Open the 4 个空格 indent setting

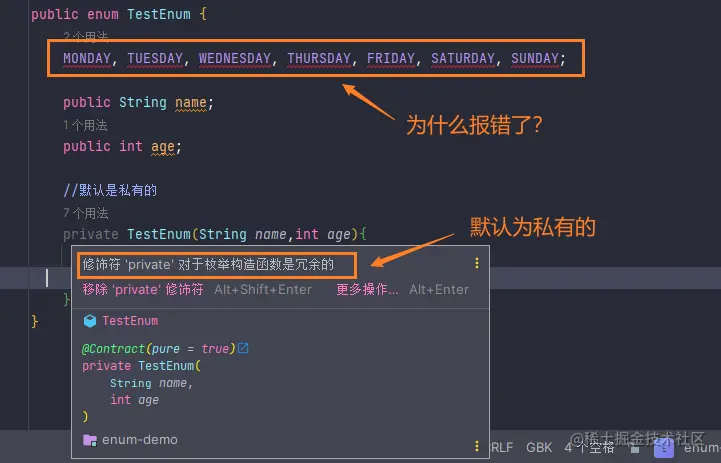pyautogui.click(x=589, y=447)
